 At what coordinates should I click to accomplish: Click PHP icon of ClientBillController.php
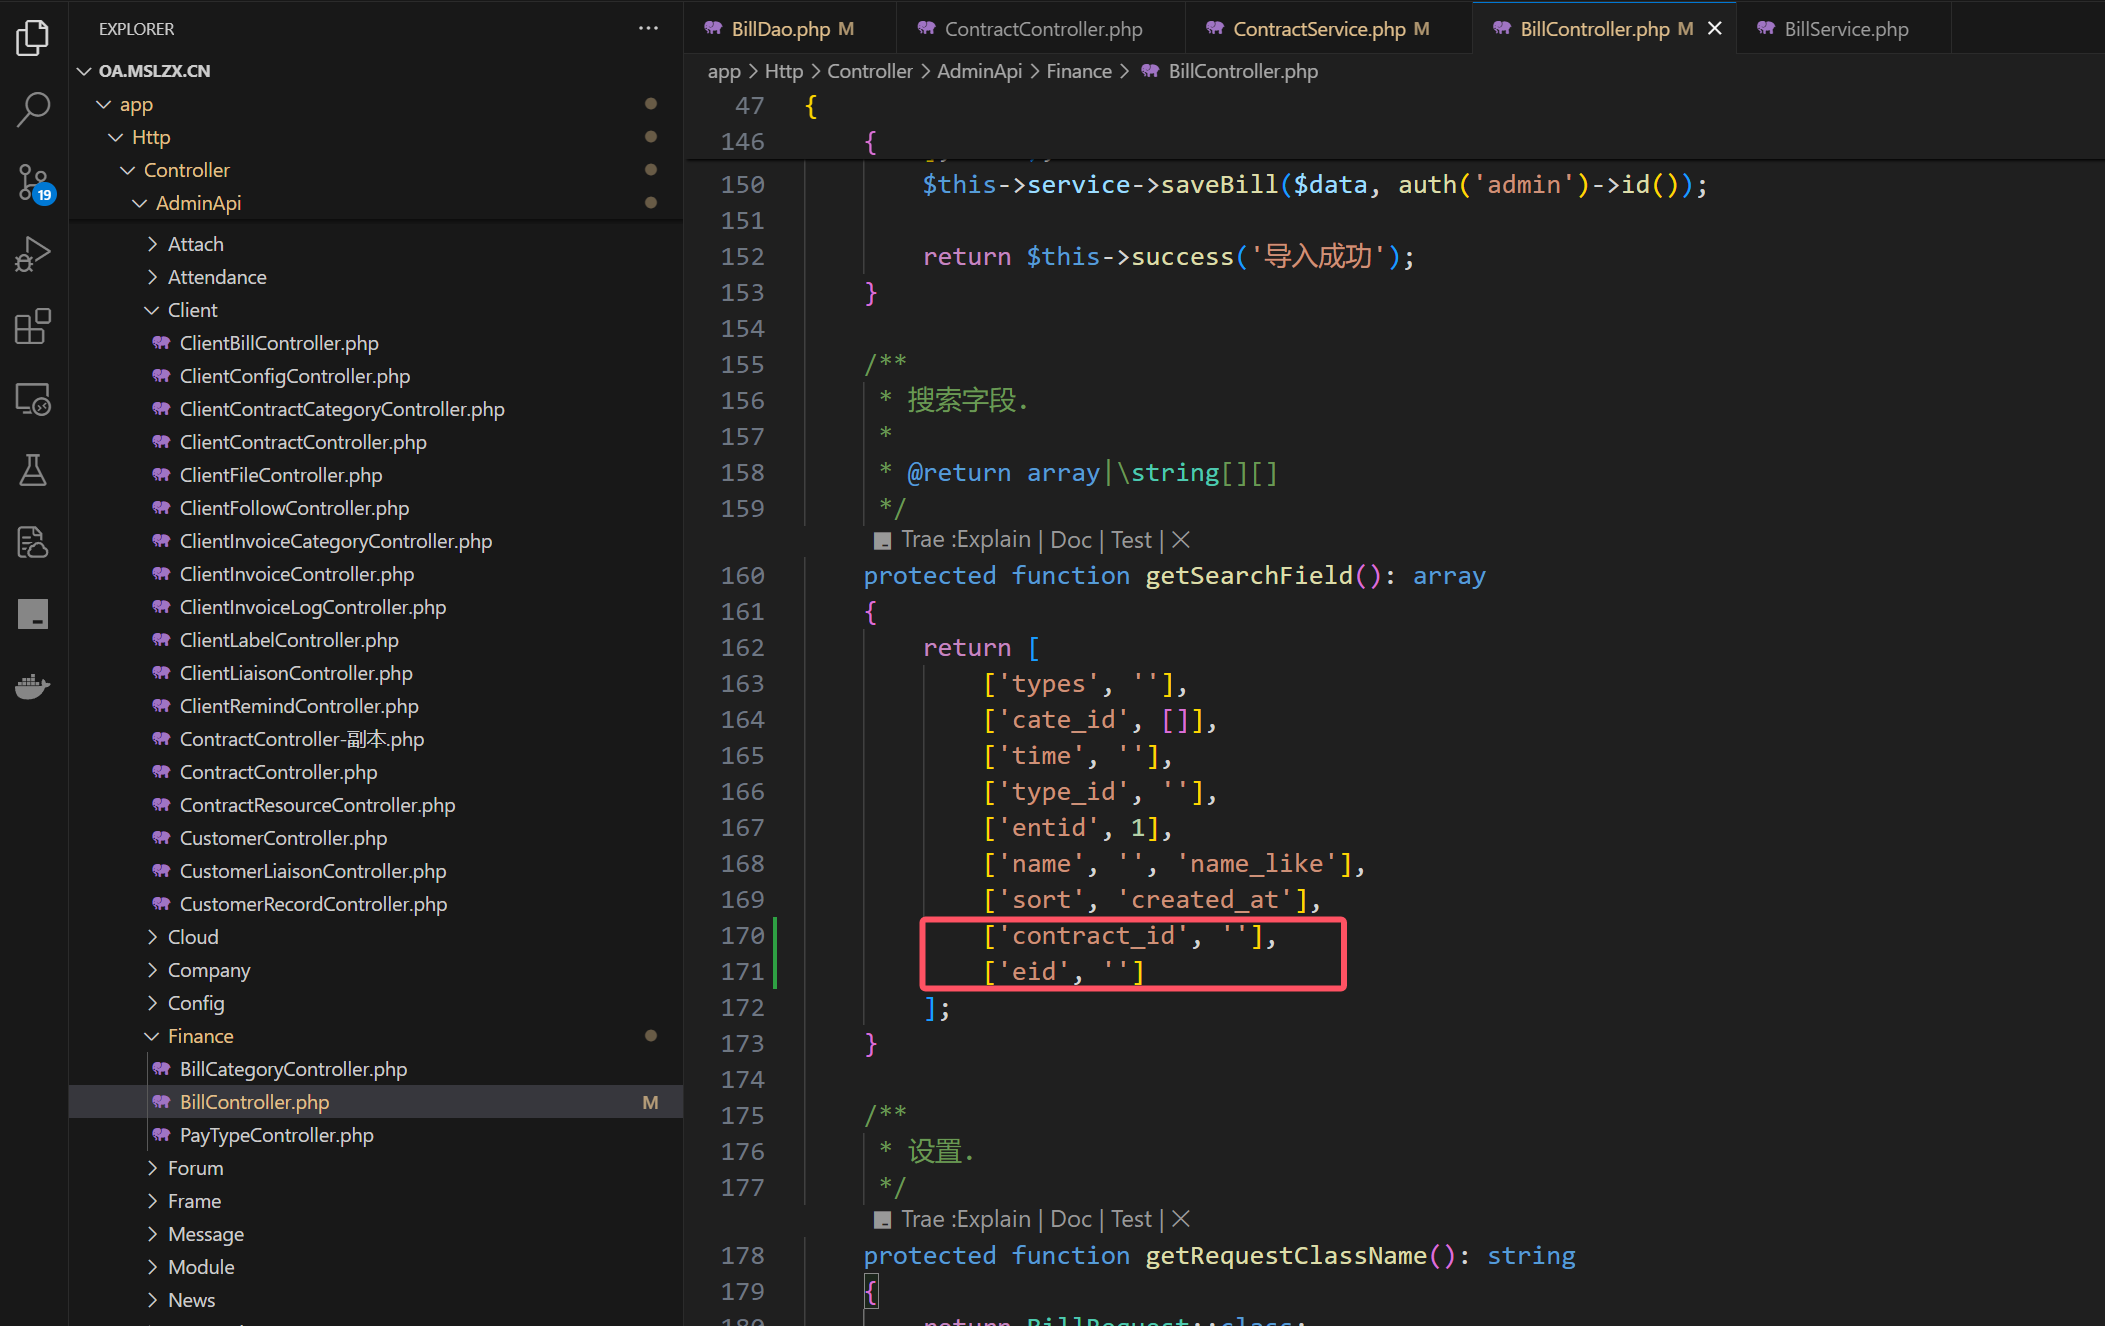[161, 343]
